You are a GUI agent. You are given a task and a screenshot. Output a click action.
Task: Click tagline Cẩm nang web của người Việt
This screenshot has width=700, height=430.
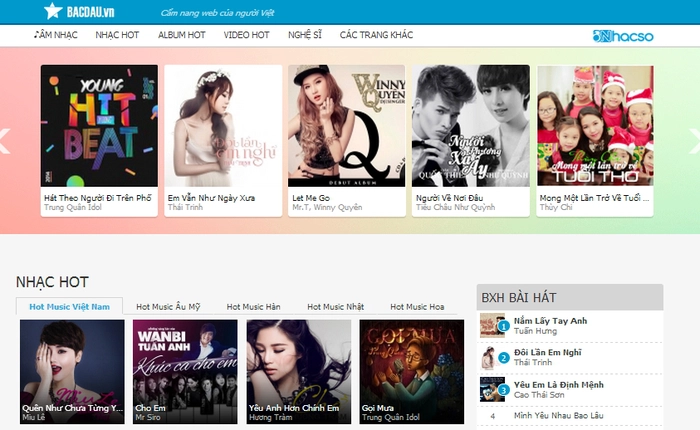click(x=217, y=13)
